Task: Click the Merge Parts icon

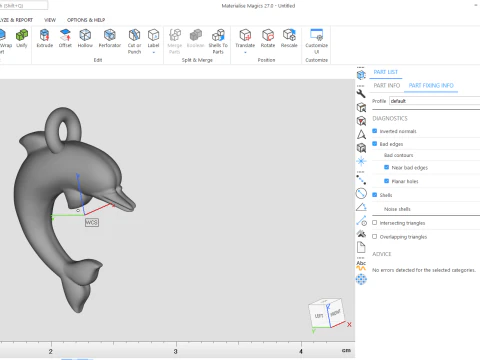Action: [175, 35]
